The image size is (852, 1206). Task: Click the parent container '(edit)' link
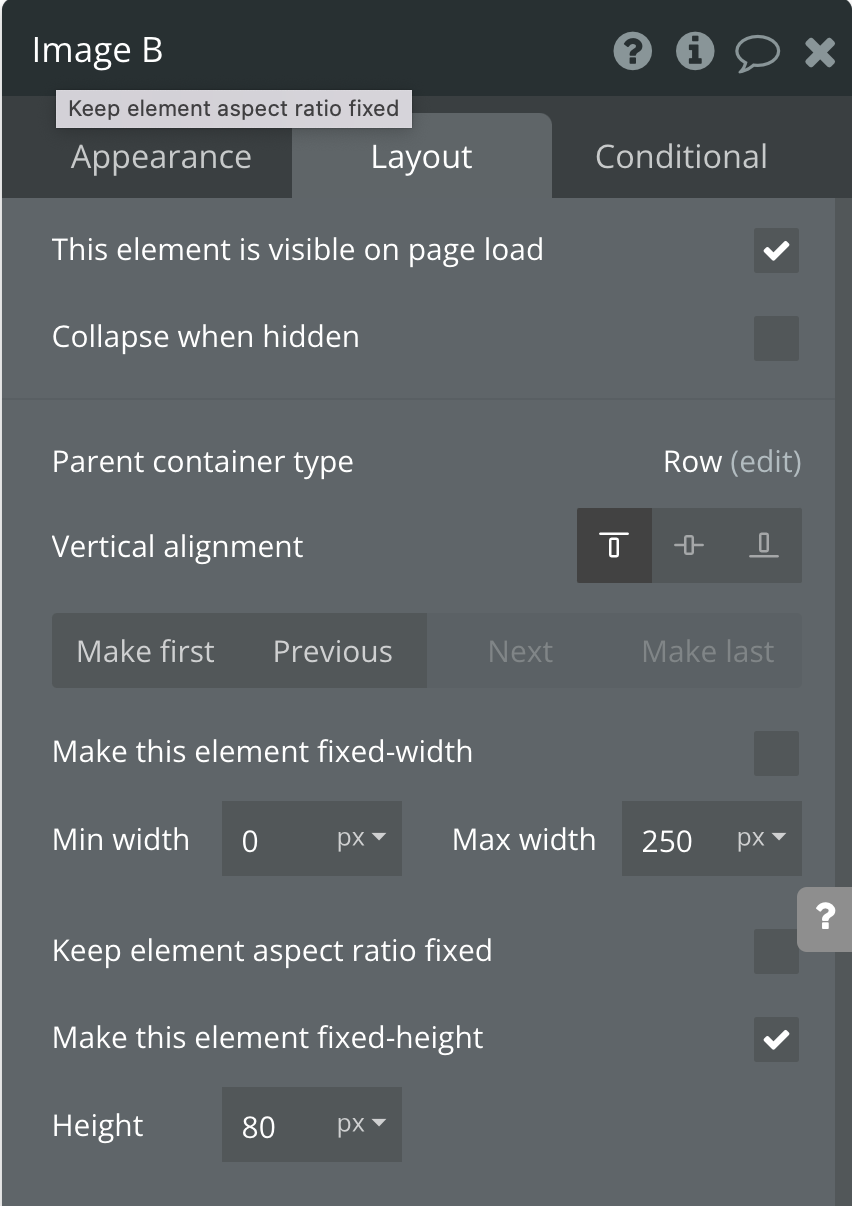click(766, 462)
